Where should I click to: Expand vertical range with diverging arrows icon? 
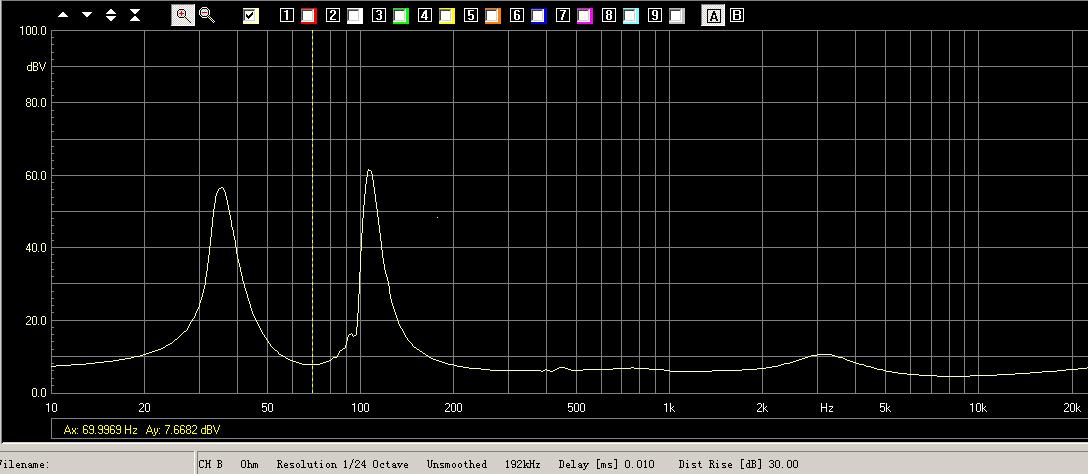pos(110,16)
